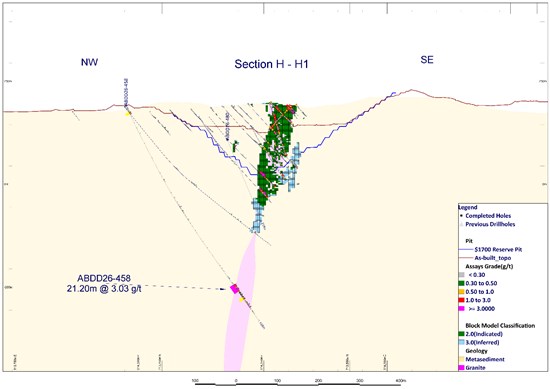Click the "Pit" legend heading
This screenshot has height=389, width=550.
(469, 241)
